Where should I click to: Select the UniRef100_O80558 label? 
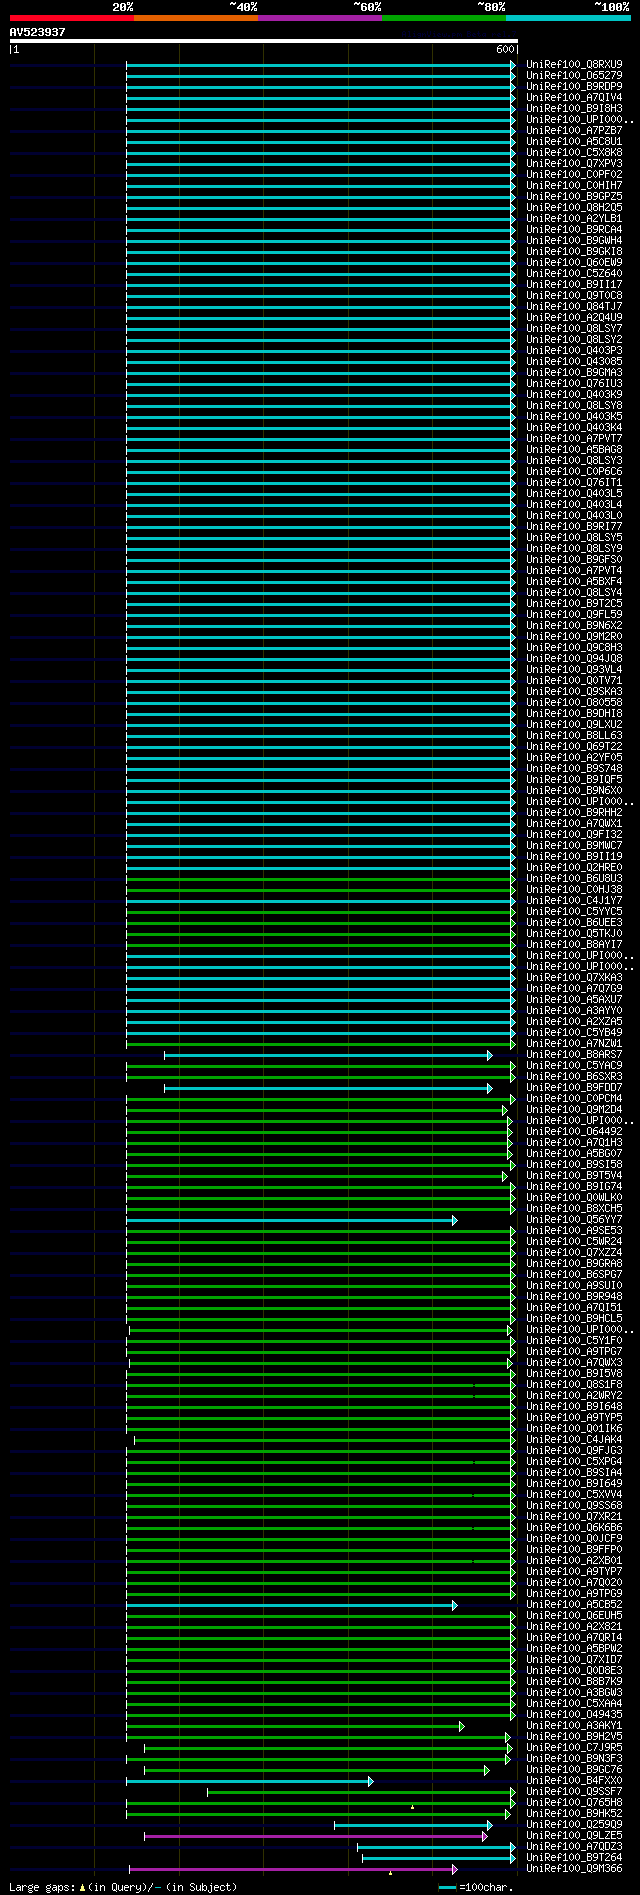tap(574, 702)
